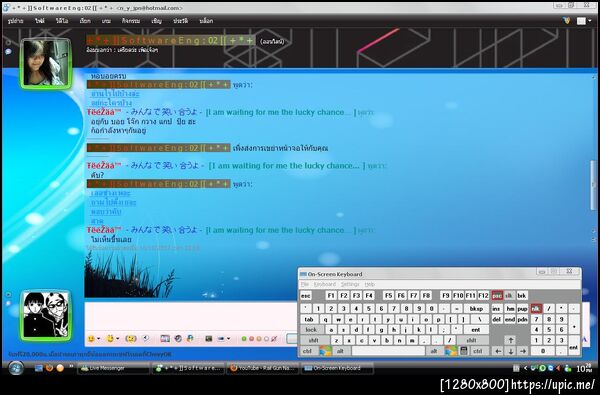The image size is (600, 395).
Task: Open the Keyboard menu in On-Screen Keyboard
Action: coord(324,284)
